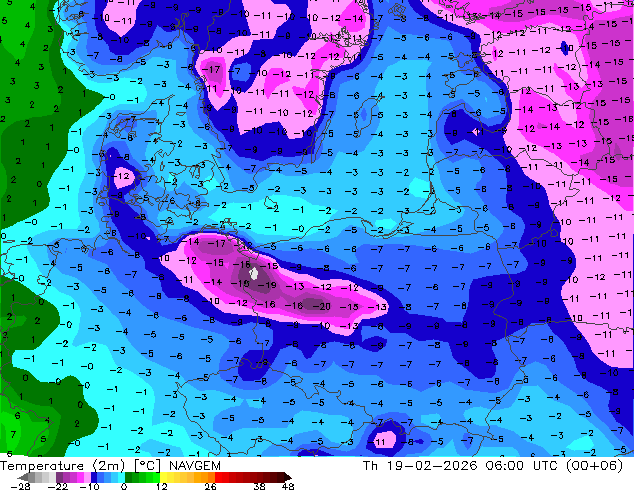634x490 pixels.
Task: Click the '7' value in bright green area
Action: [13, 435]
